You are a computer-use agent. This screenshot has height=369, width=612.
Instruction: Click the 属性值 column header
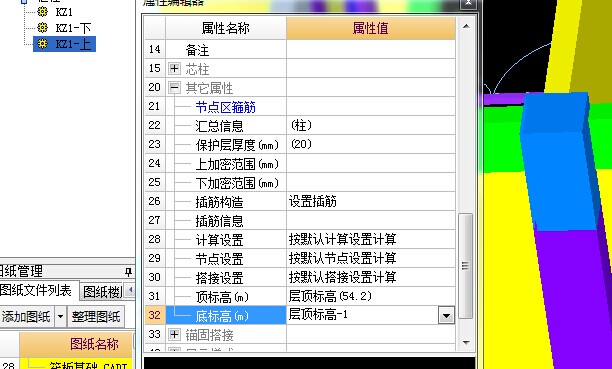[370, 28]
